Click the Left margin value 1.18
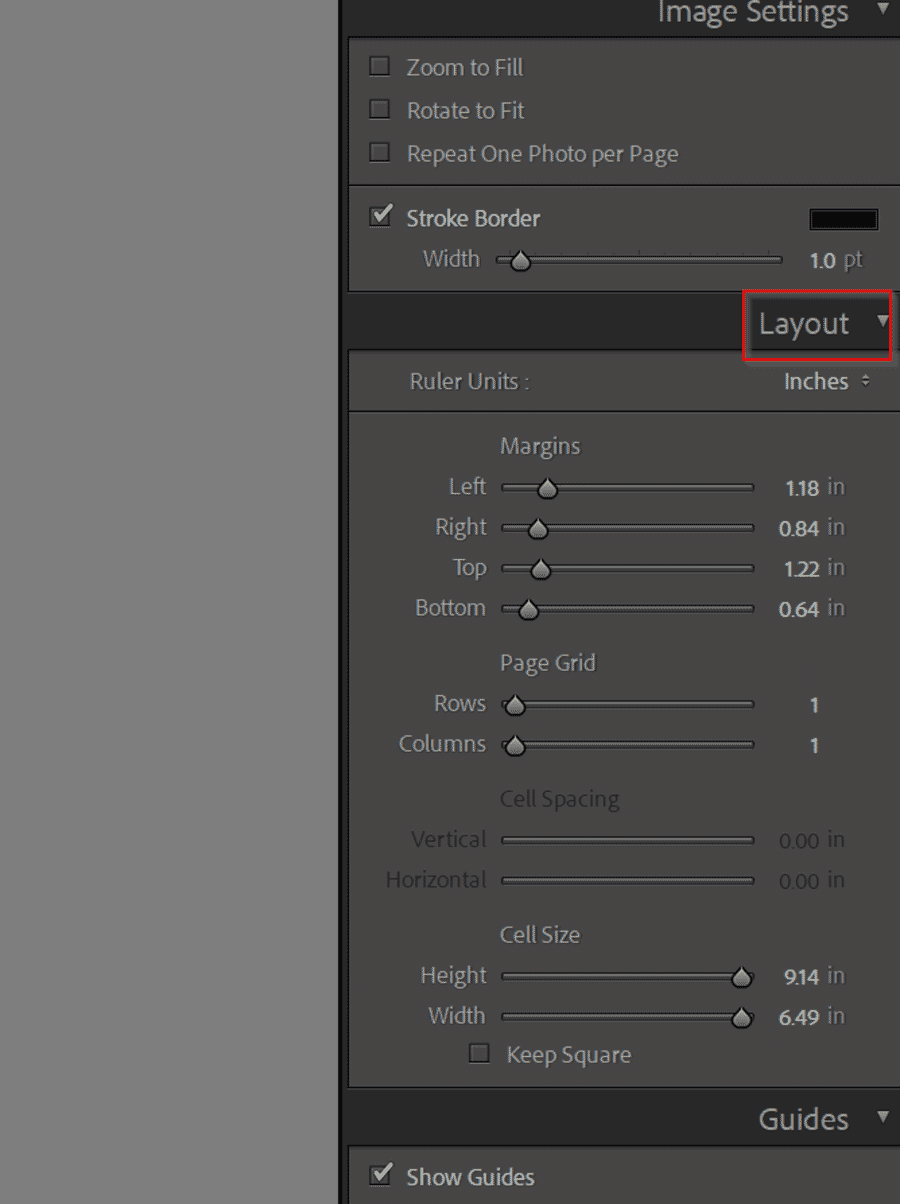This screenshot has height=1204, width=900. [802, 488]
